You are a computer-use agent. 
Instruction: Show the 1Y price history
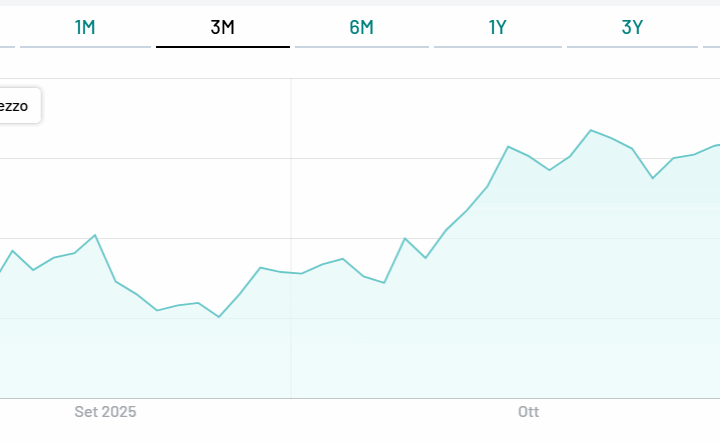tap(497, 28)
